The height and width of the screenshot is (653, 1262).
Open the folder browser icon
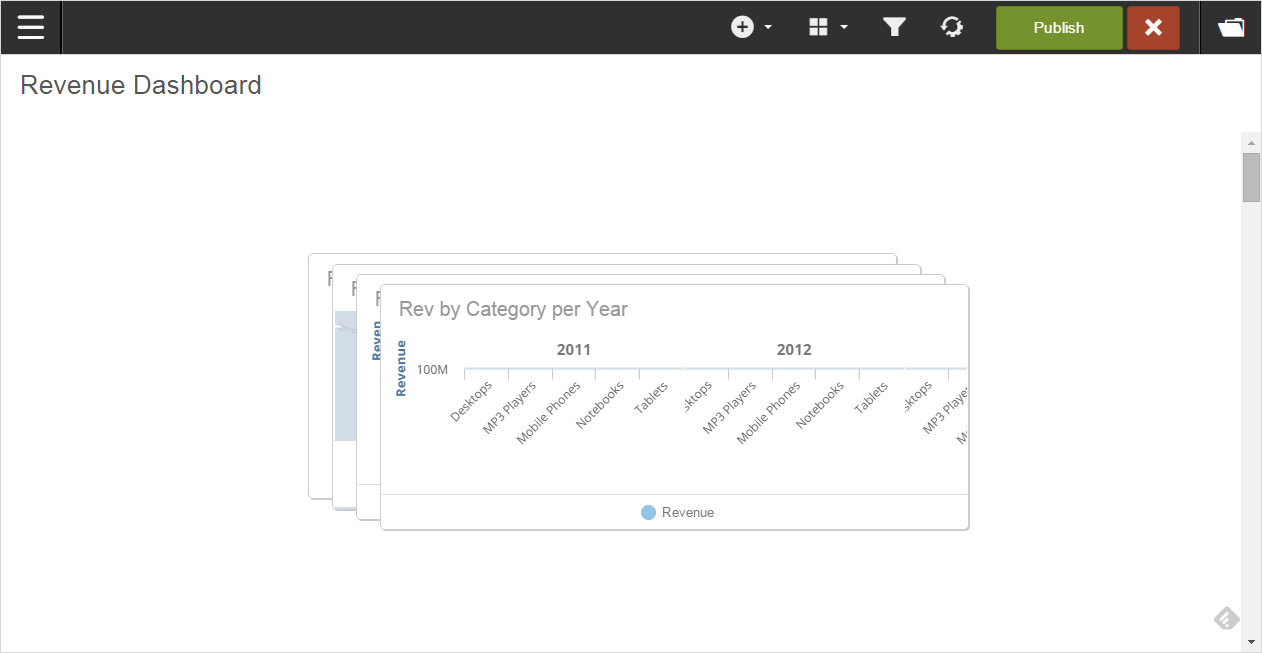click(x=1231, y=27)
